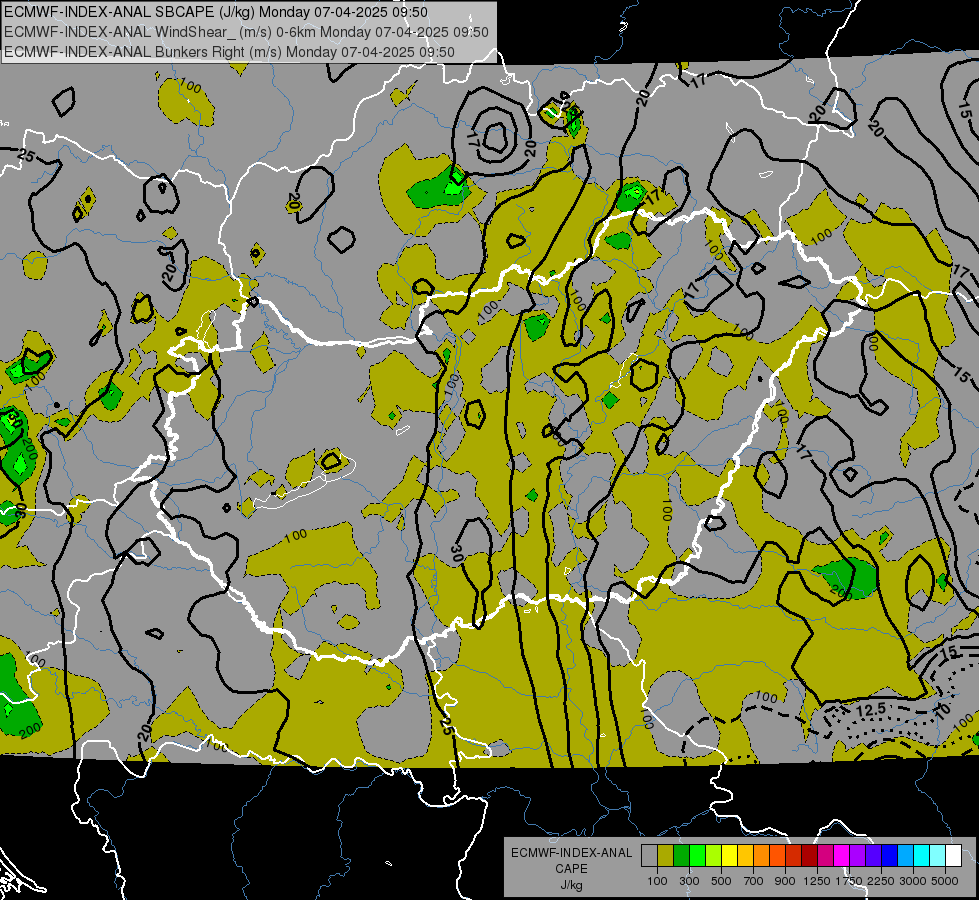Screen dimensions: 979x900
Task: Click the legend tick label 500
Action: click(x=721, y=881)
